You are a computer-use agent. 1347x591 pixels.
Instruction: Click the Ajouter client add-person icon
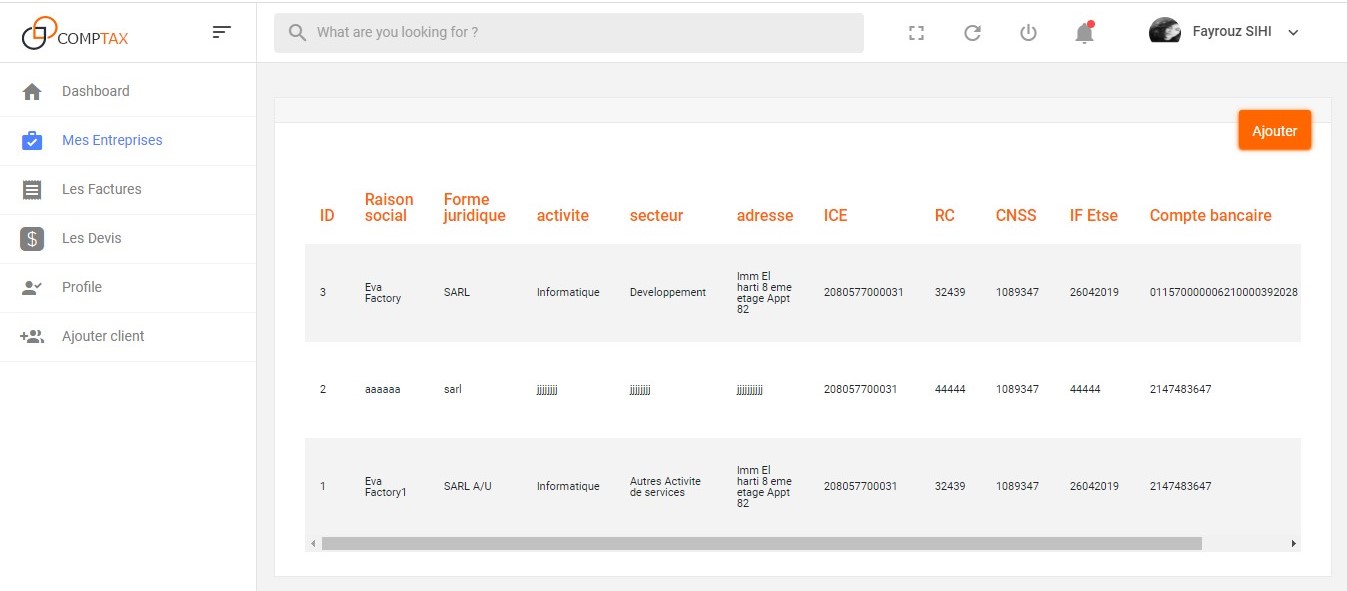click(32, 336)
